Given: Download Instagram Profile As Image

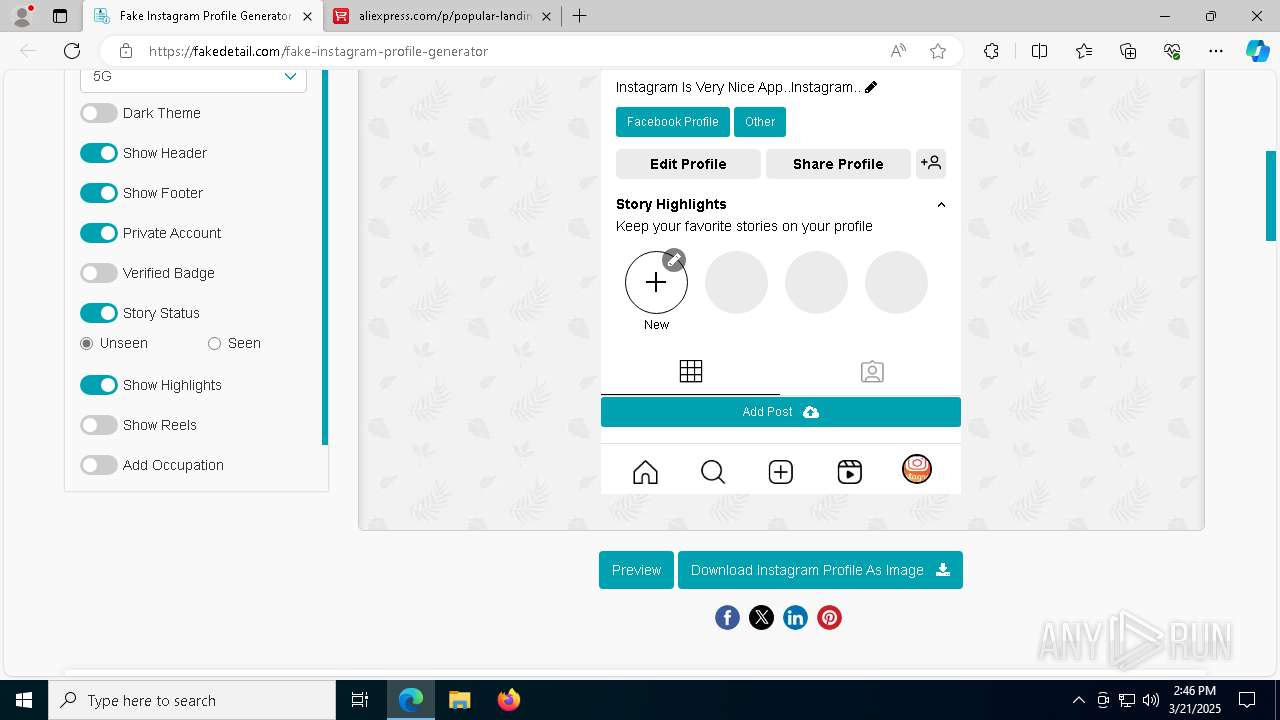Looking at the screenshot, I should pos(820,570).
